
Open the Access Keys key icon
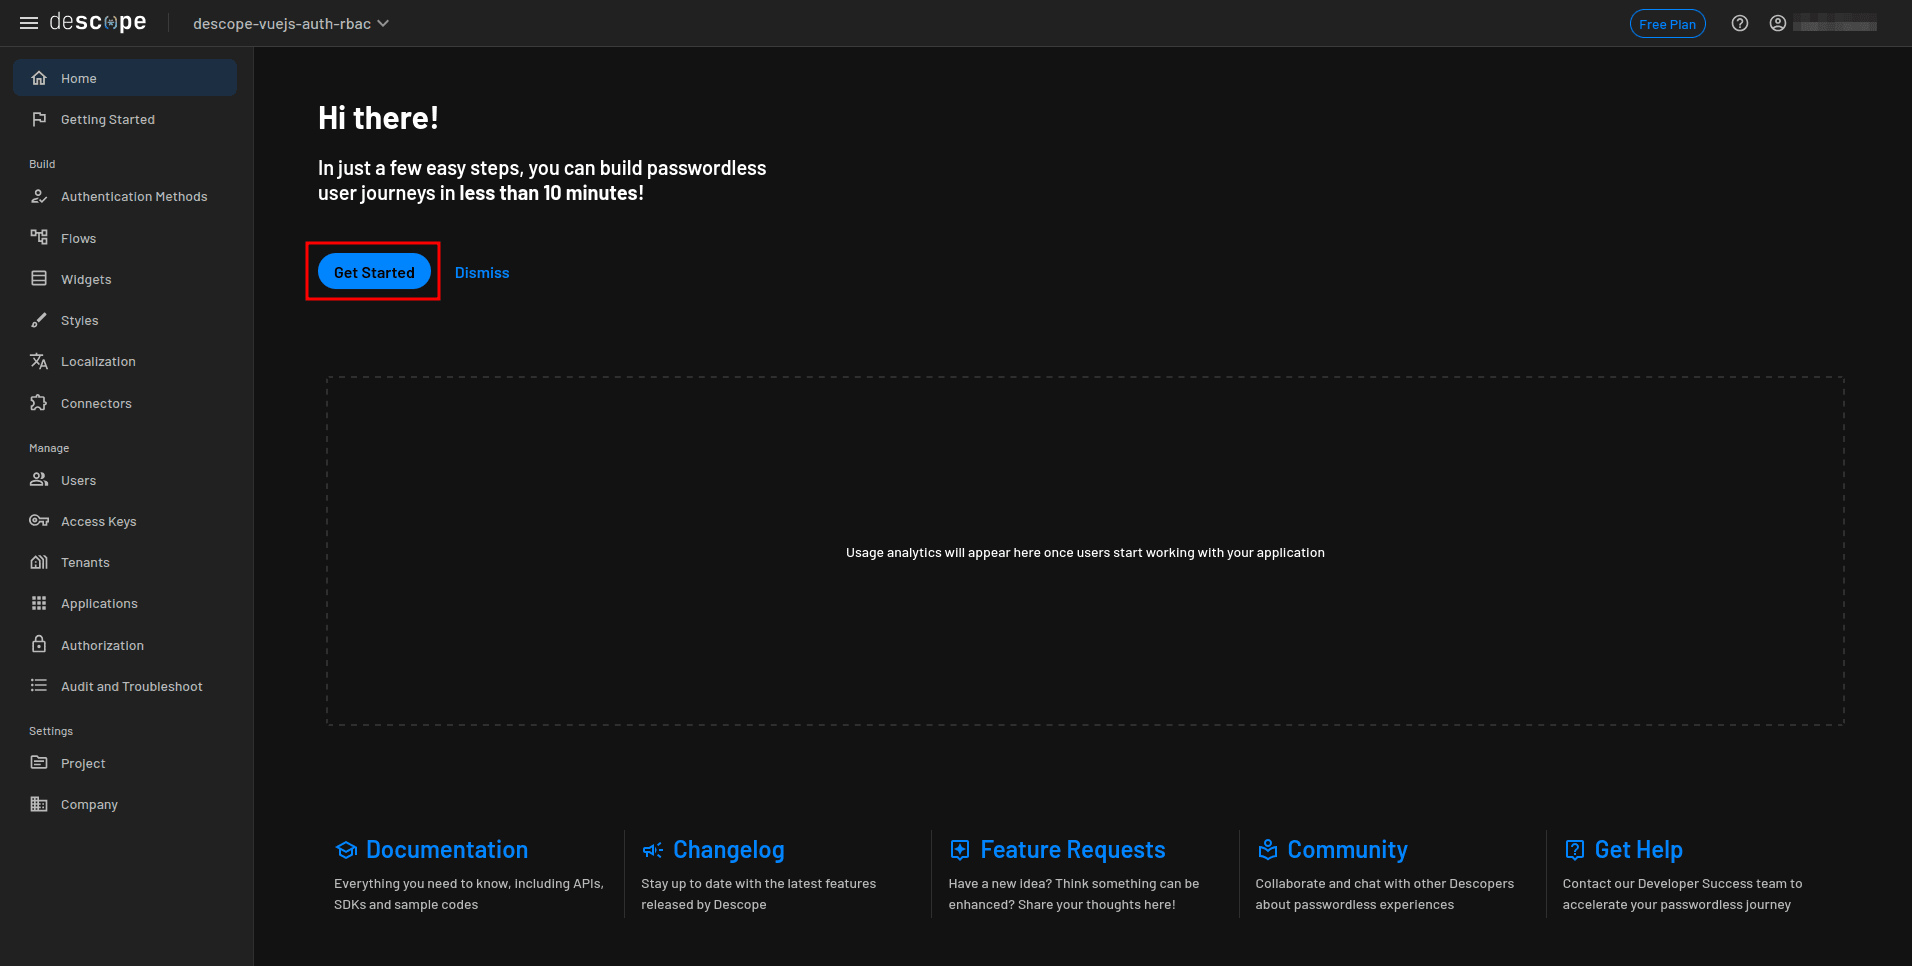(x=39, y=521)
